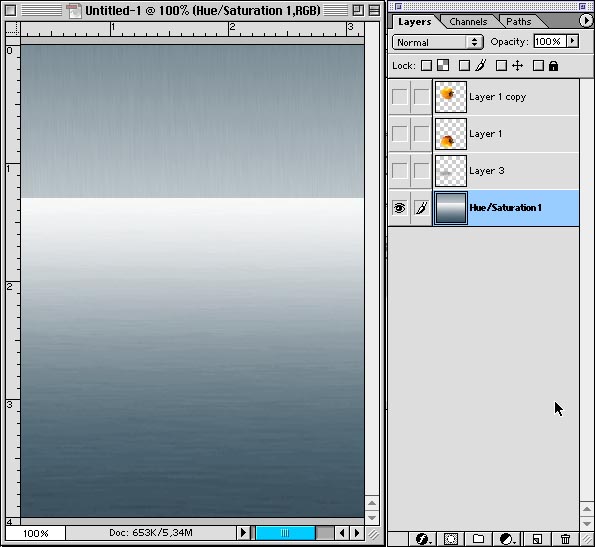Click document vertical scroll down arrow

tap(372, 517)
